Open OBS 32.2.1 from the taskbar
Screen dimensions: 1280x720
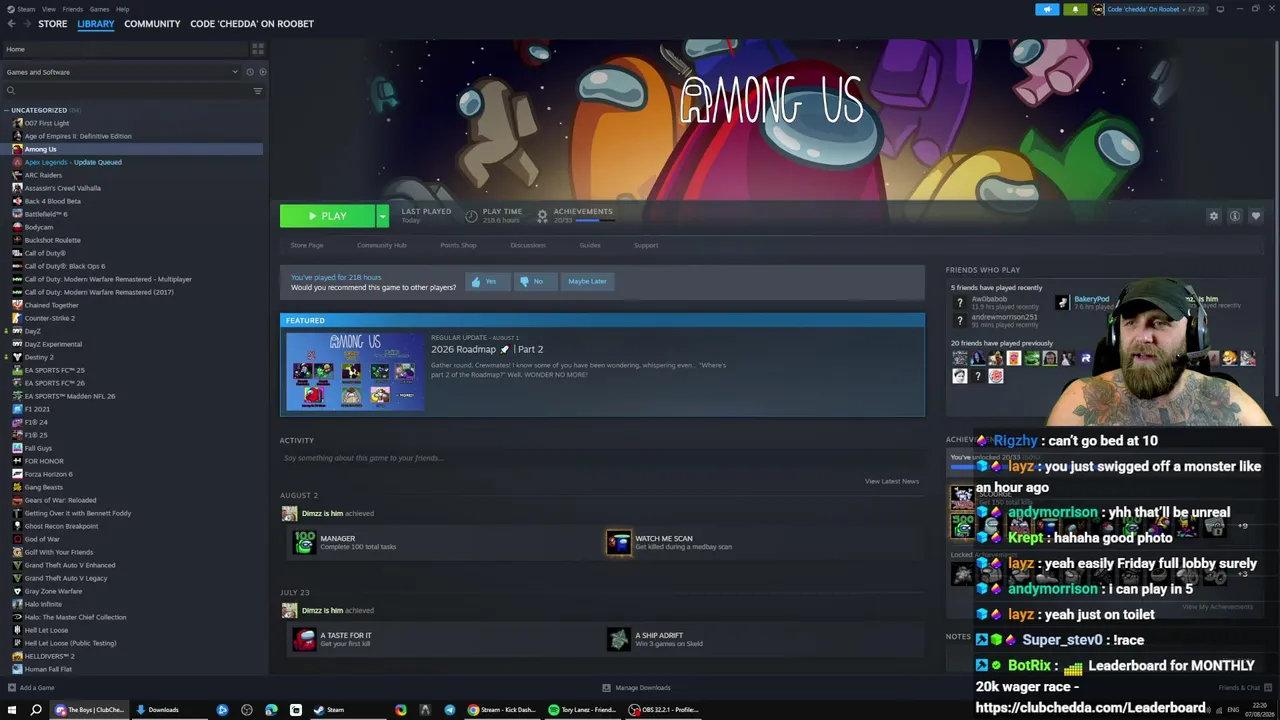[x=664, y=710]
